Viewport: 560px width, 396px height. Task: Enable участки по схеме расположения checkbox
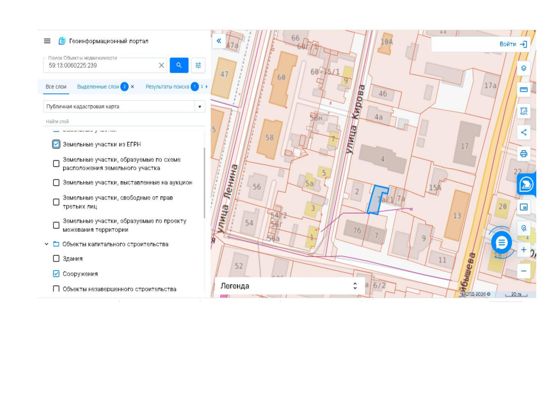(x=56, y=164)
